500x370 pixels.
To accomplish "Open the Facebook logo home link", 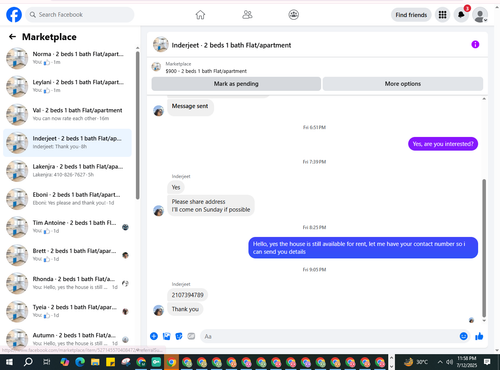I will [x=14, y=15].
